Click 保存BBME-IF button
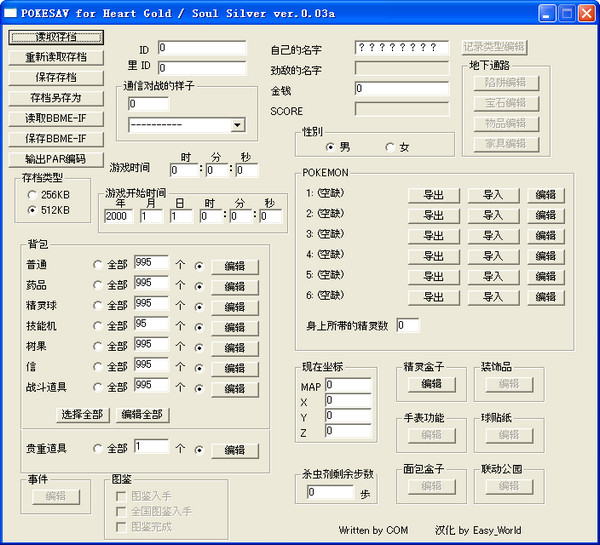The width and height of the screenshot is (600, 545). coord(56,139)
